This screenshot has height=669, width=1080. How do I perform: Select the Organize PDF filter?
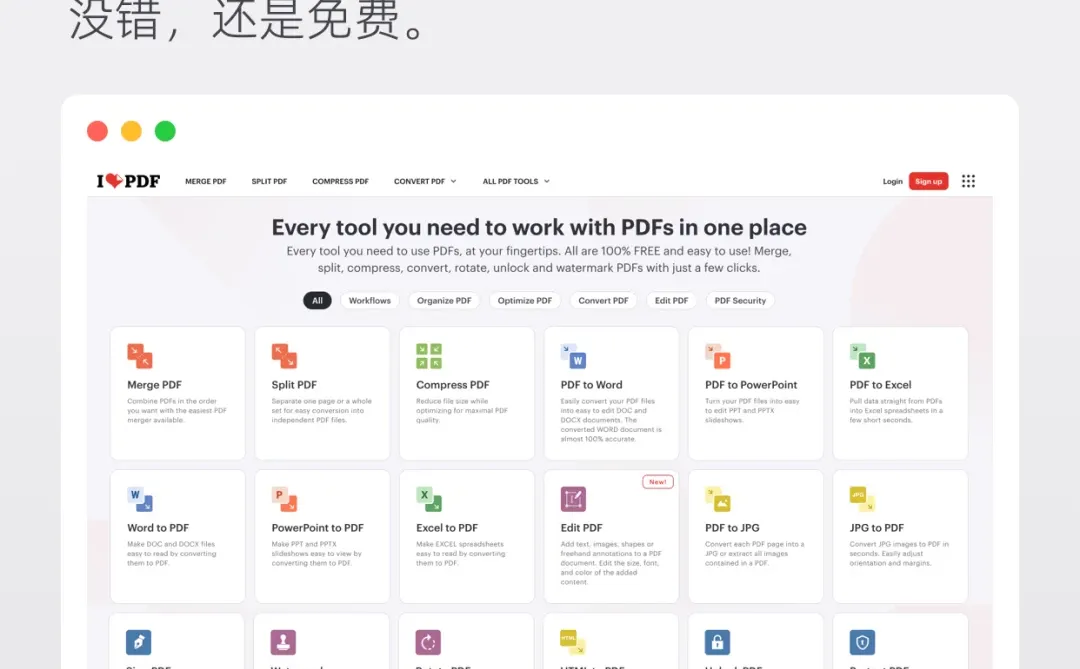pyautogui.click(x=444, y=300)
